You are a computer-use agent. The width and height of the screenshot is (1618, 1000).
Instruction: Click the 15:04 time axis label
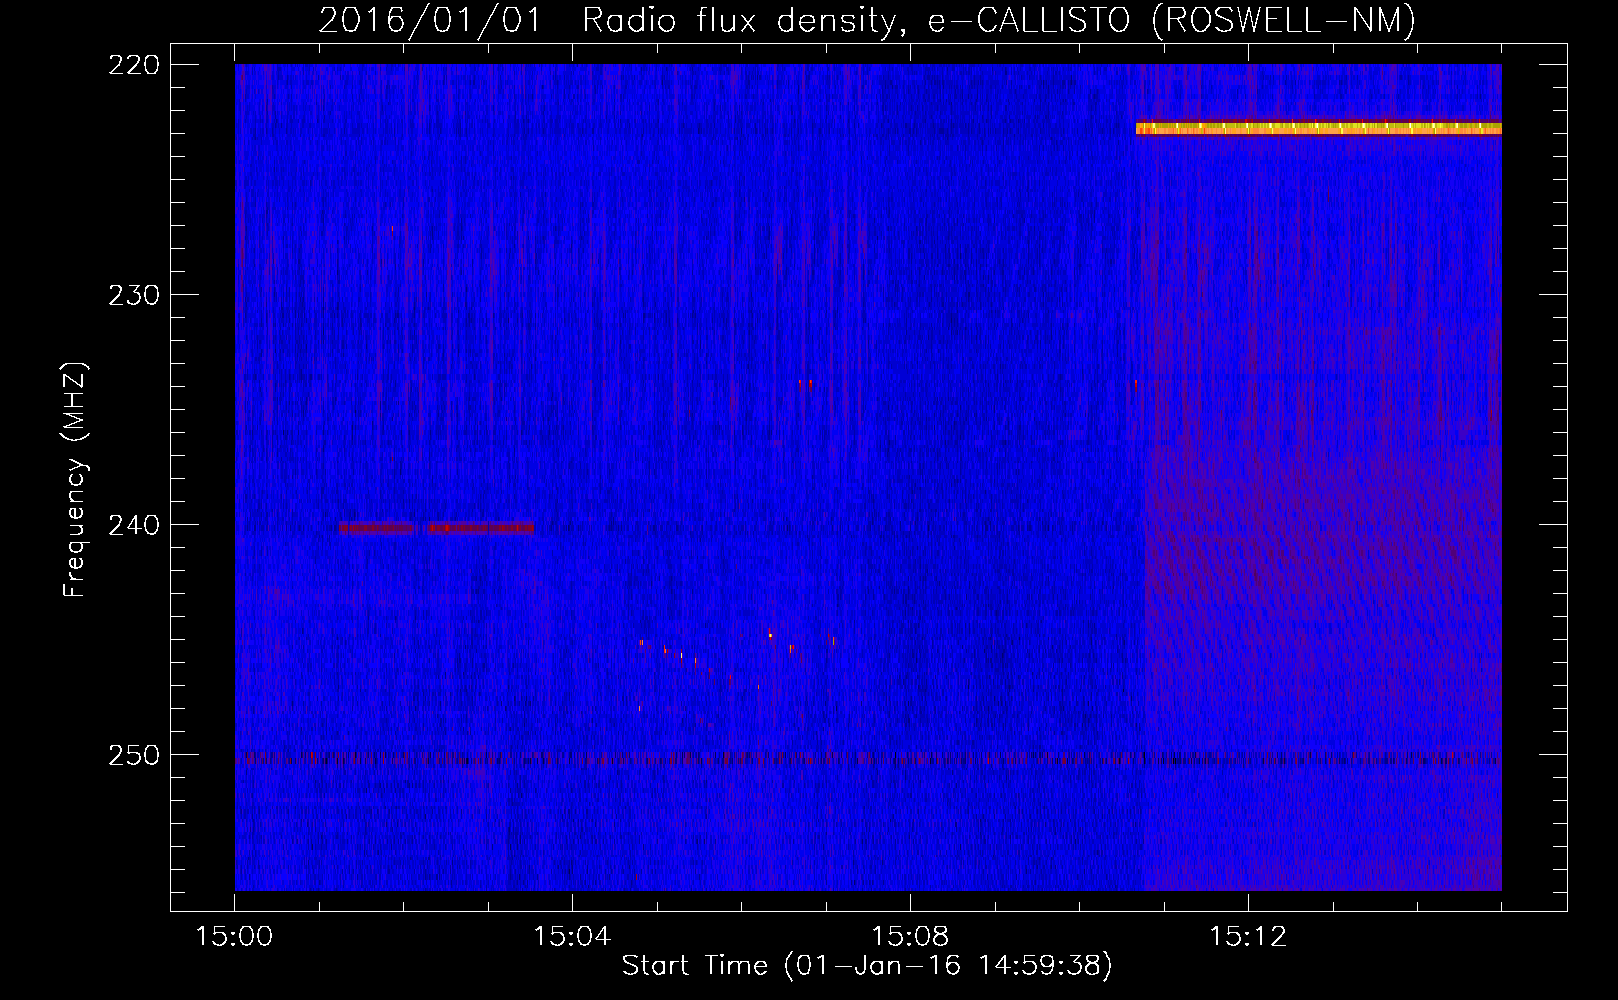point(572,937)
